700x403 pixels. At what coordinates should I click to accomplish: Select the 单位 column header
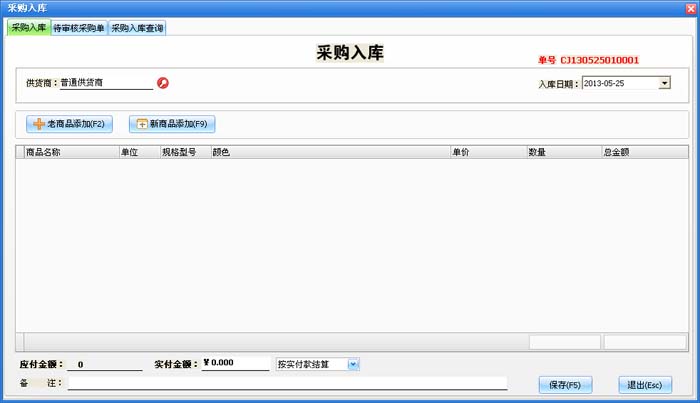tap(140, 152)
